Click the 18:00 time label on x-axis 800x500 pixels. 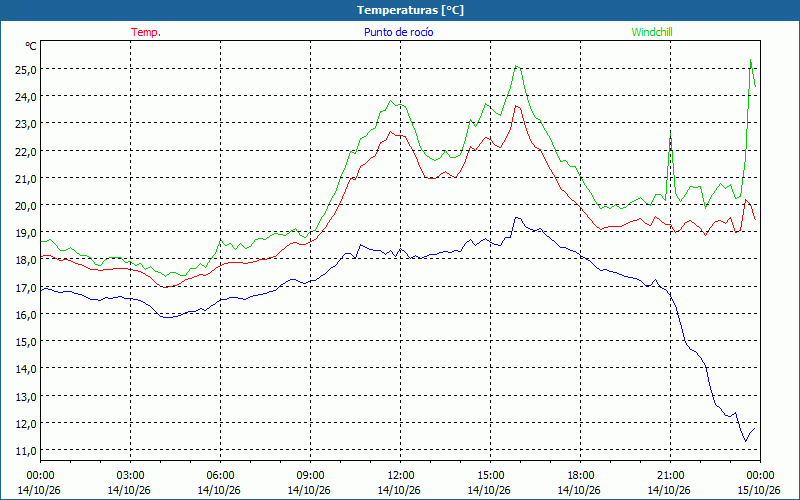pos(581,476)
